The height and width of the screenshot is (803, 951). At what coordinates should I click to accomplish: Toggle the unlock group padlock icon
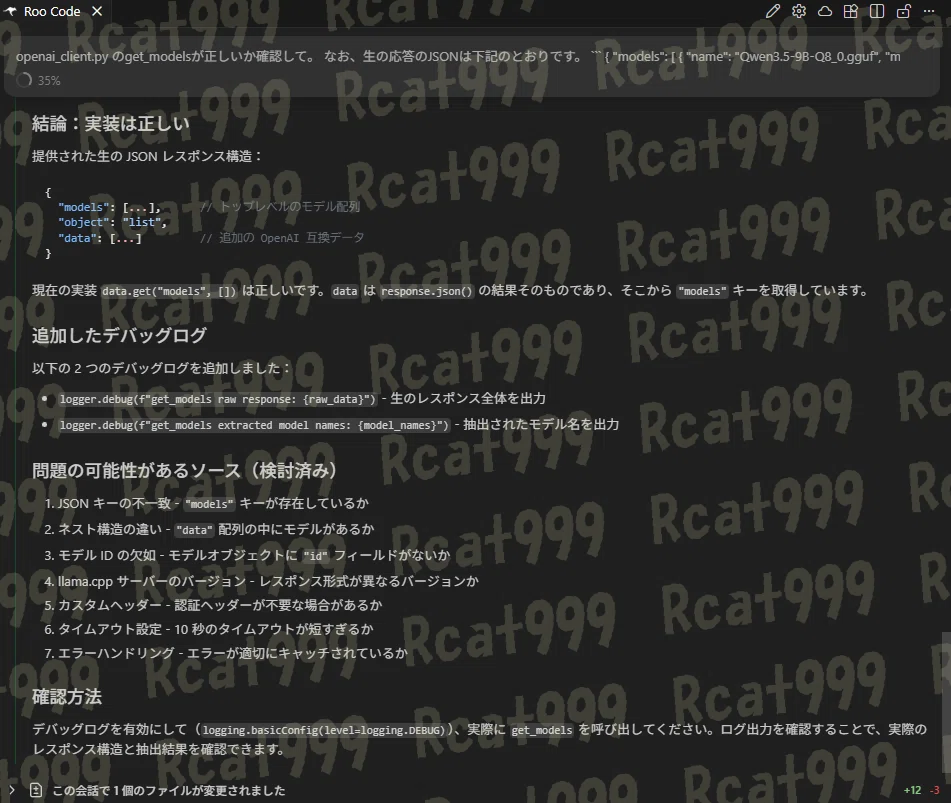[904, 12]
